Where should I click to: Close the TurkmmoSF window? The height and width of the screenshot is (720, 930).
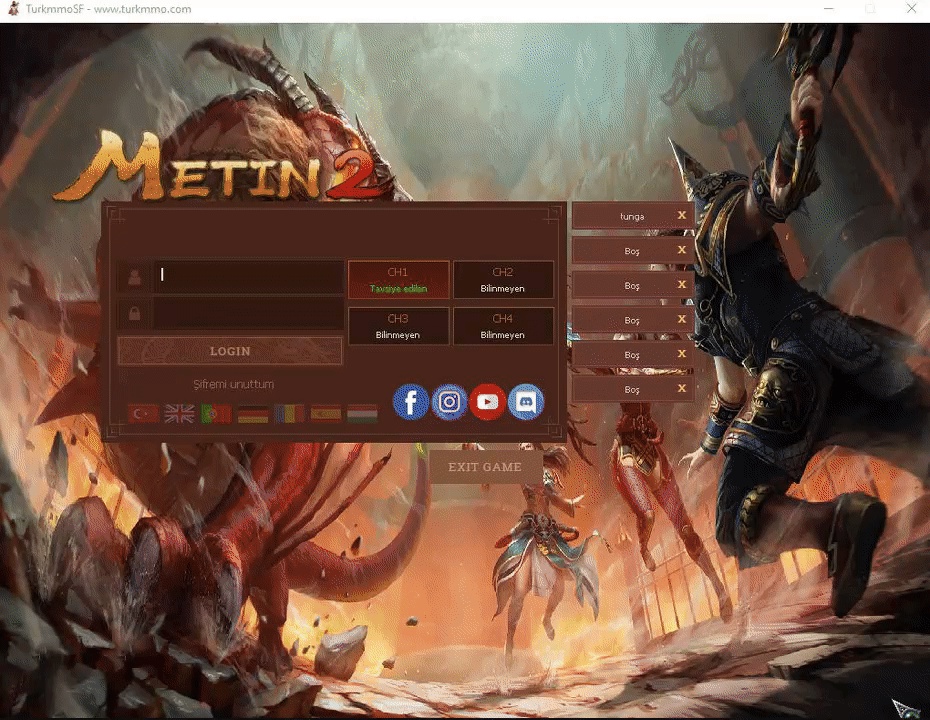point(912,9)
